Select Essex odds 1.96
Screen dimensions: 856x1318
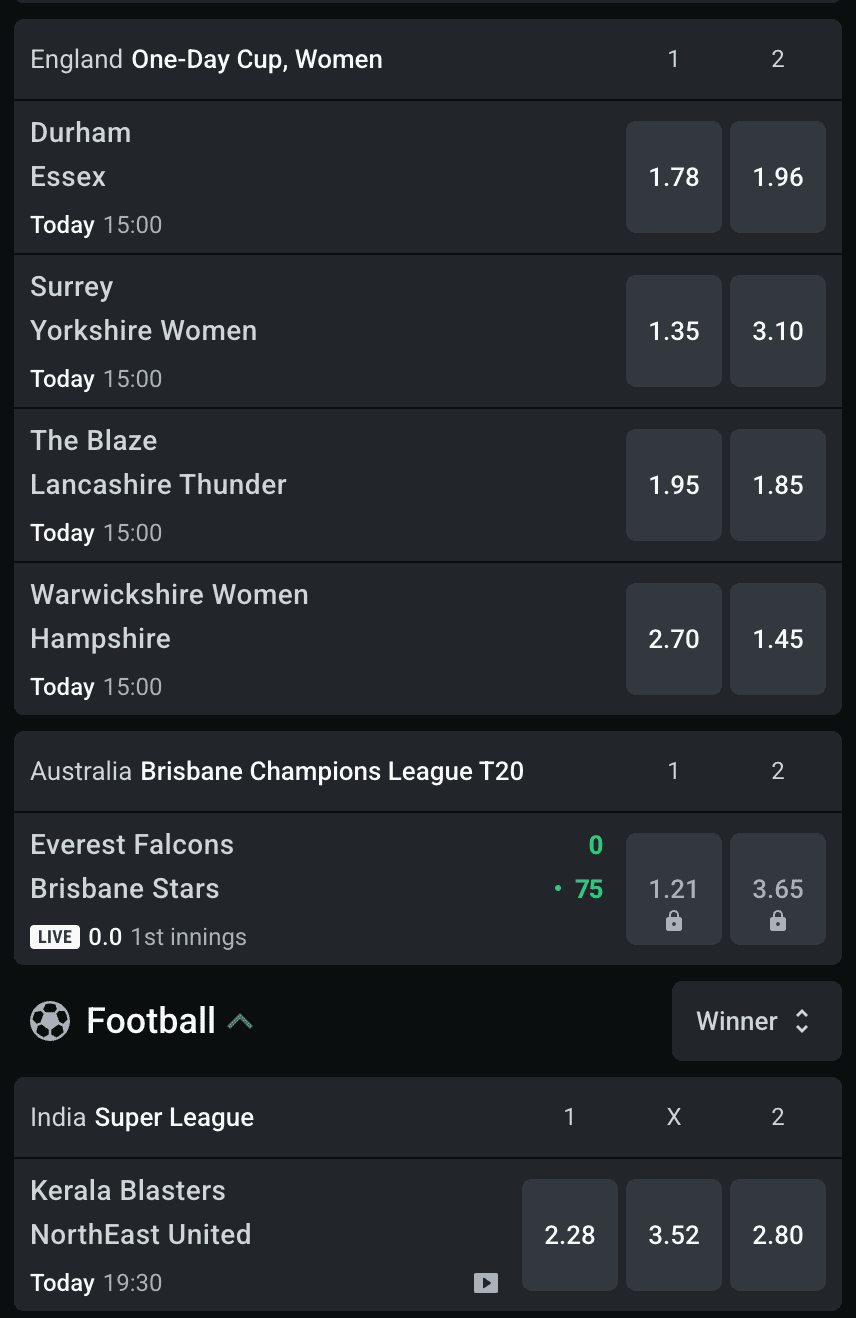point(777,177)
